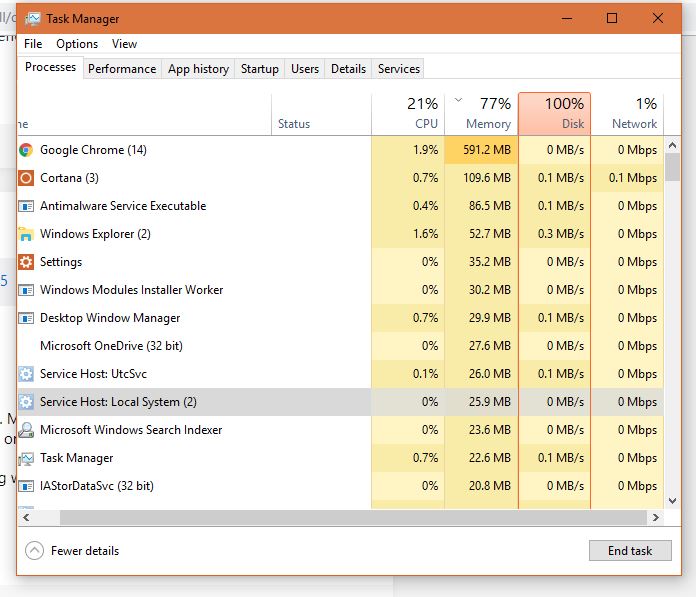Switch to the Performance tab

[122, 69]
